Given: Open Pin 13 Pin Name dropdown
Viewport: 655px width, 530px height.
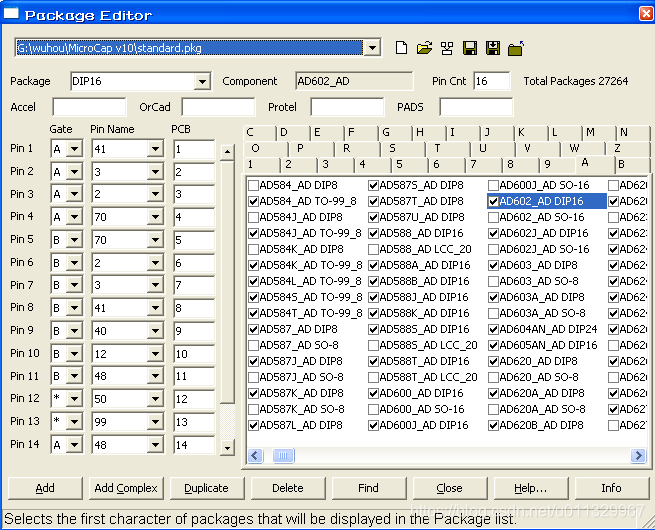Looking at the screenshot, I should 155,422.
